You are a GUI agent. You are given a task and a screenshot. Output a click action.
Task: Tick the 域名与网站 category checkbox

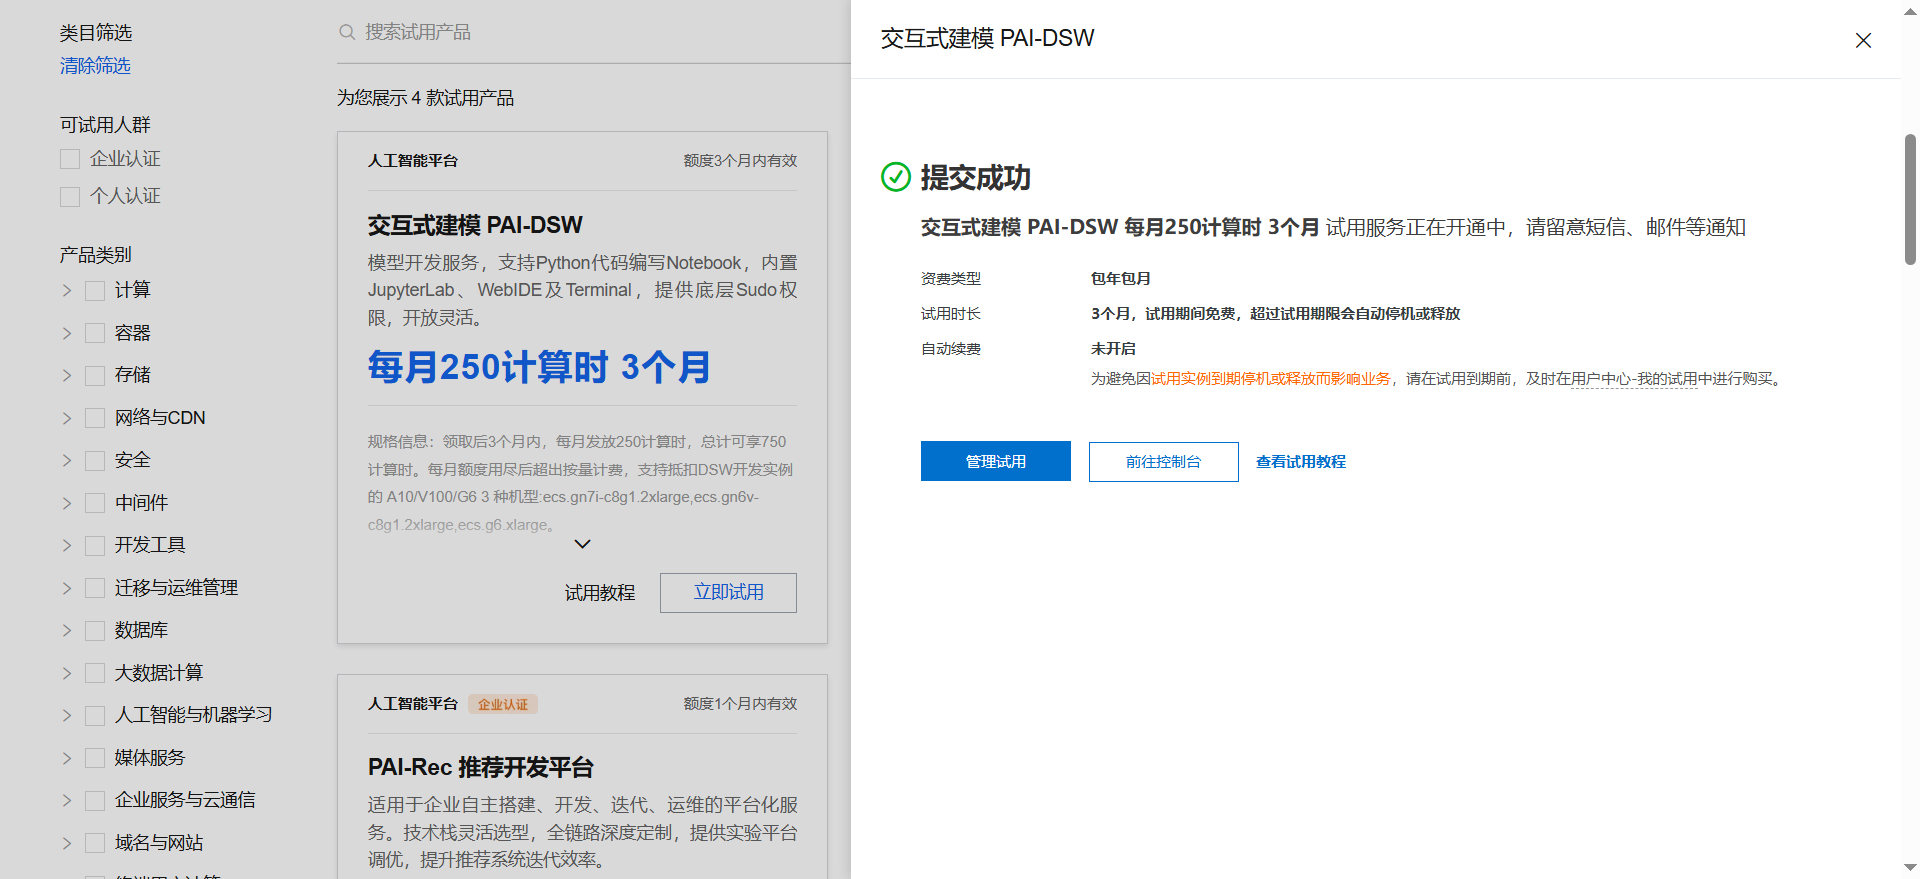(95, 843)
